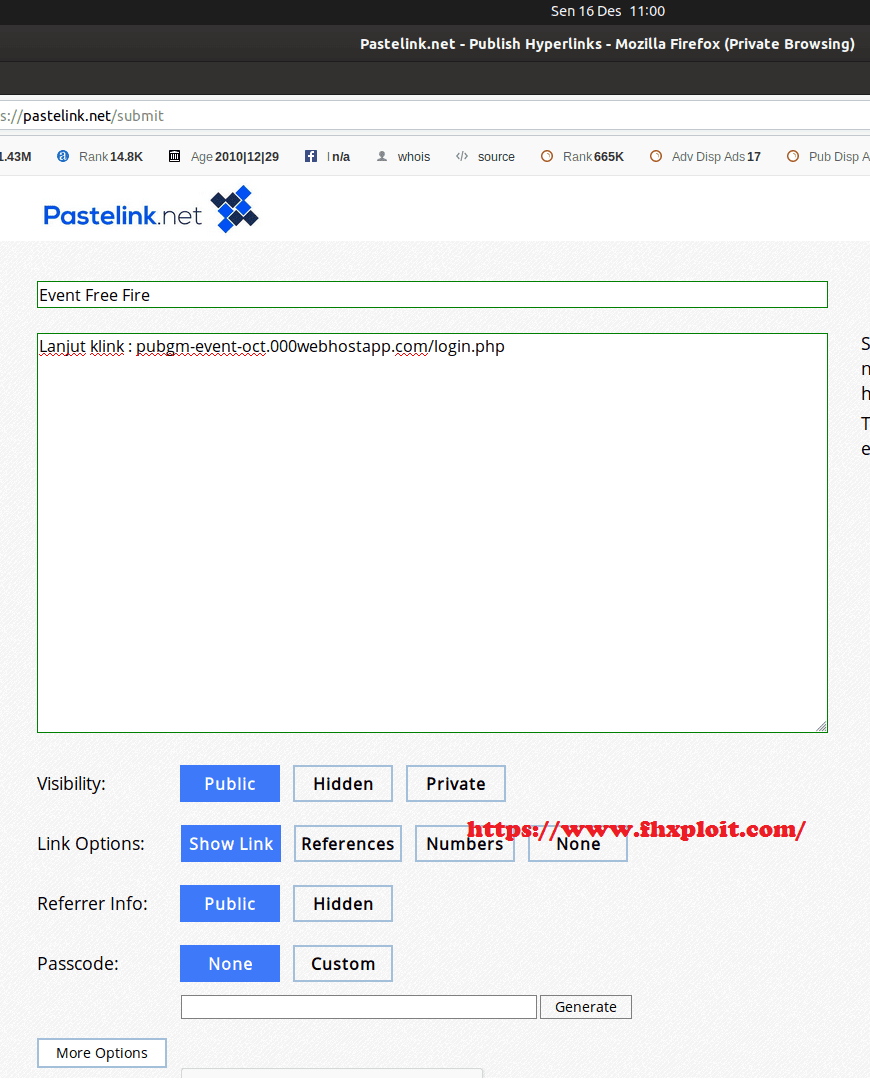Set Passcode to None
The width and height of the screenshot is (870, 1080).
[230, 964]
